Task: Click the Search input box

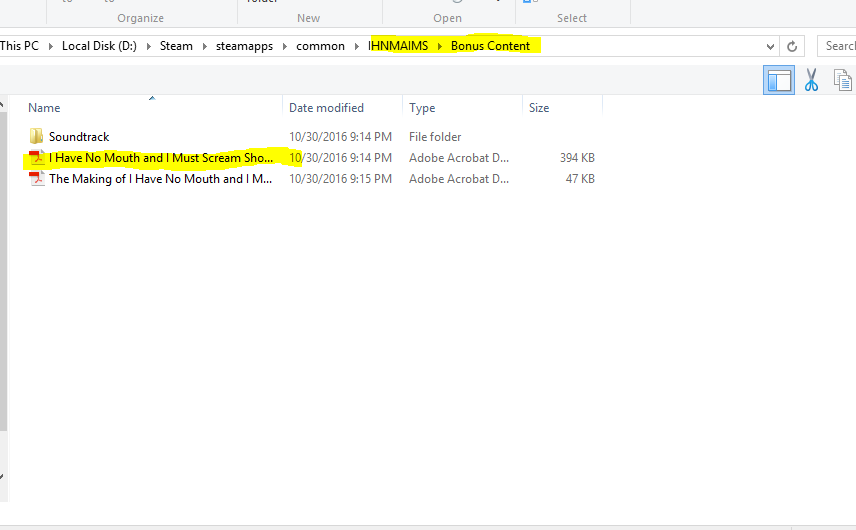Action: (836, 46)
